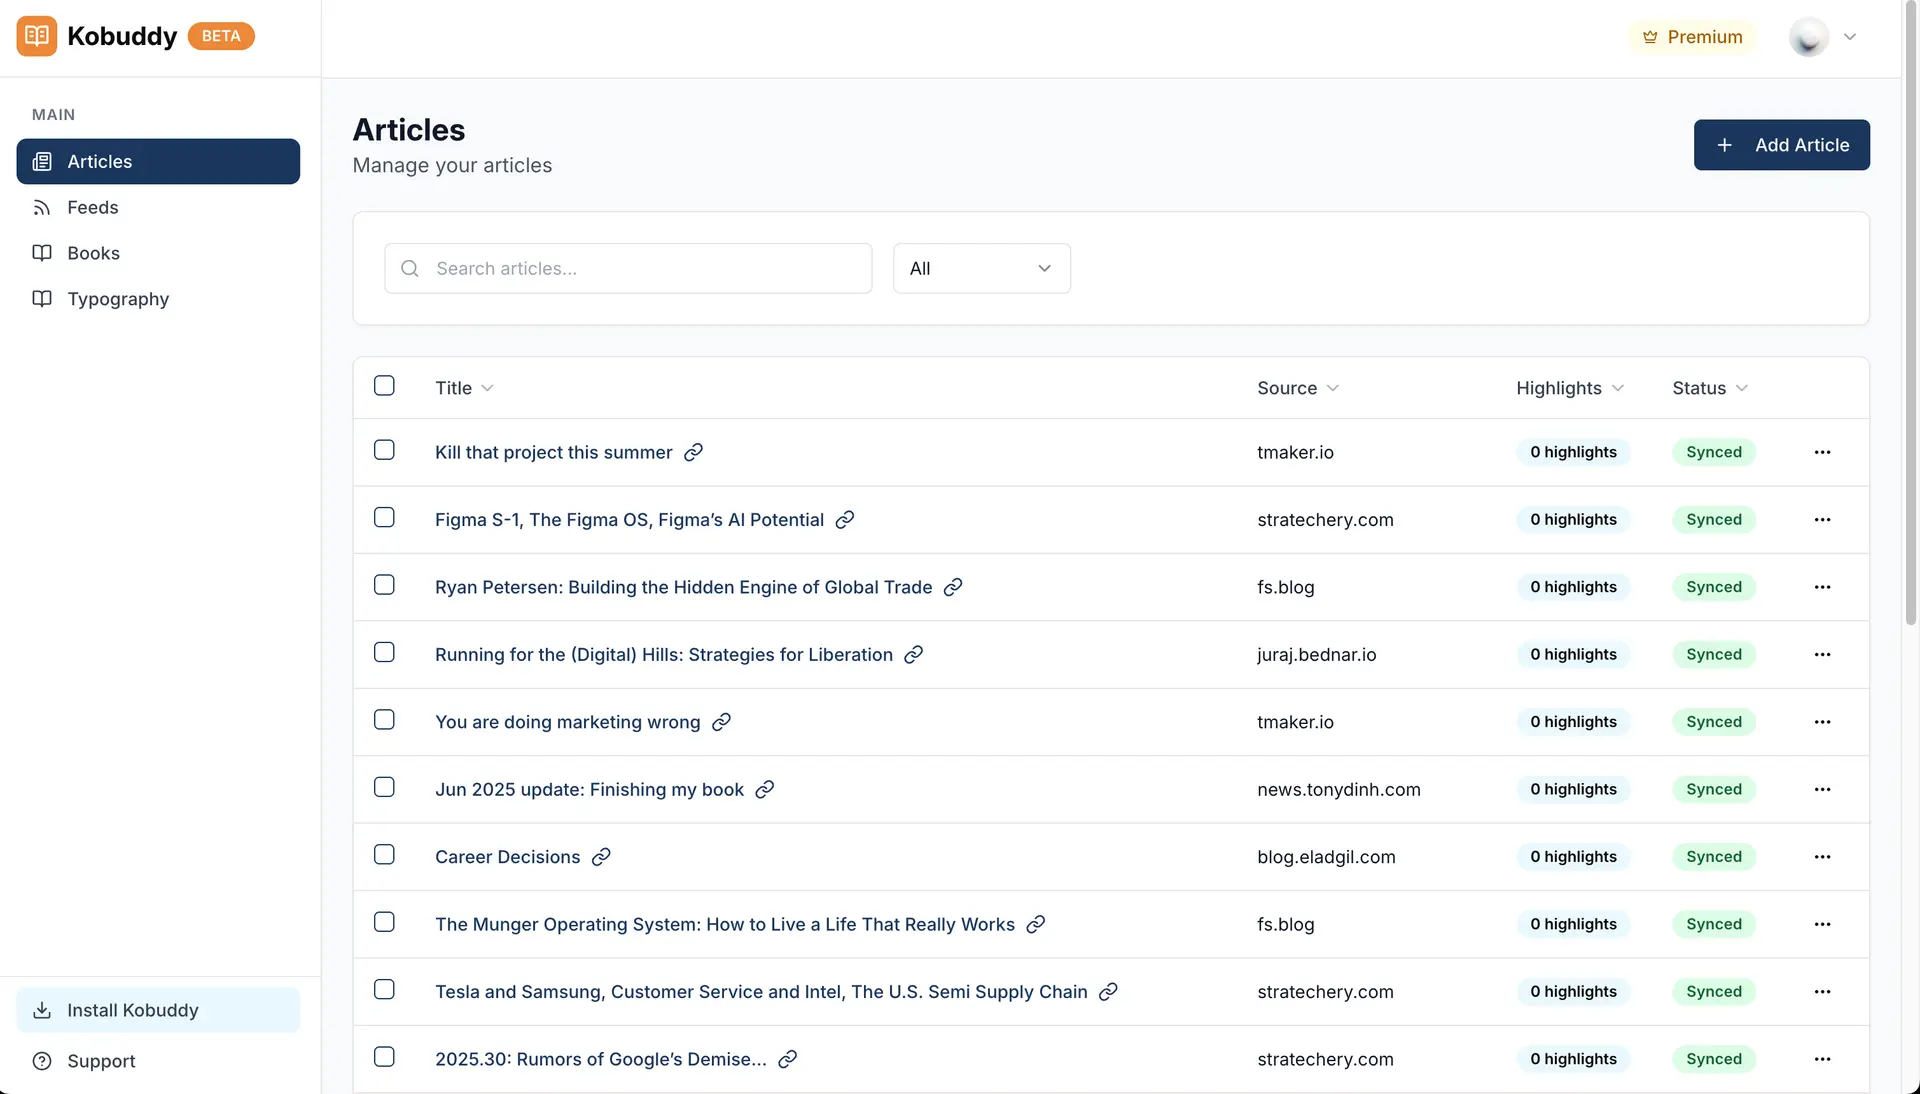1920x1094 pixels.
Task: Click the user avatar in header
Action: 1808,37
